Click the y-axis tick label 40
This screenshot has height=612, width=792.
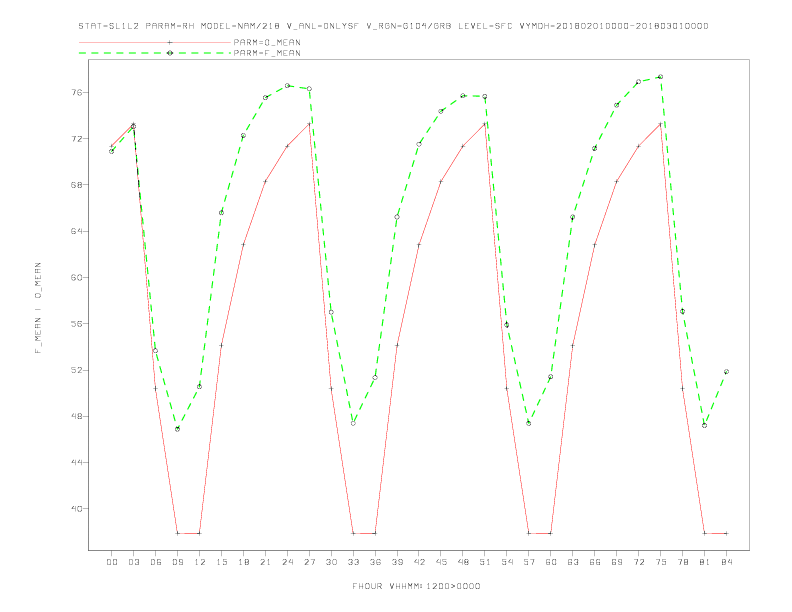pyautogui.click(x=77, y=508)
